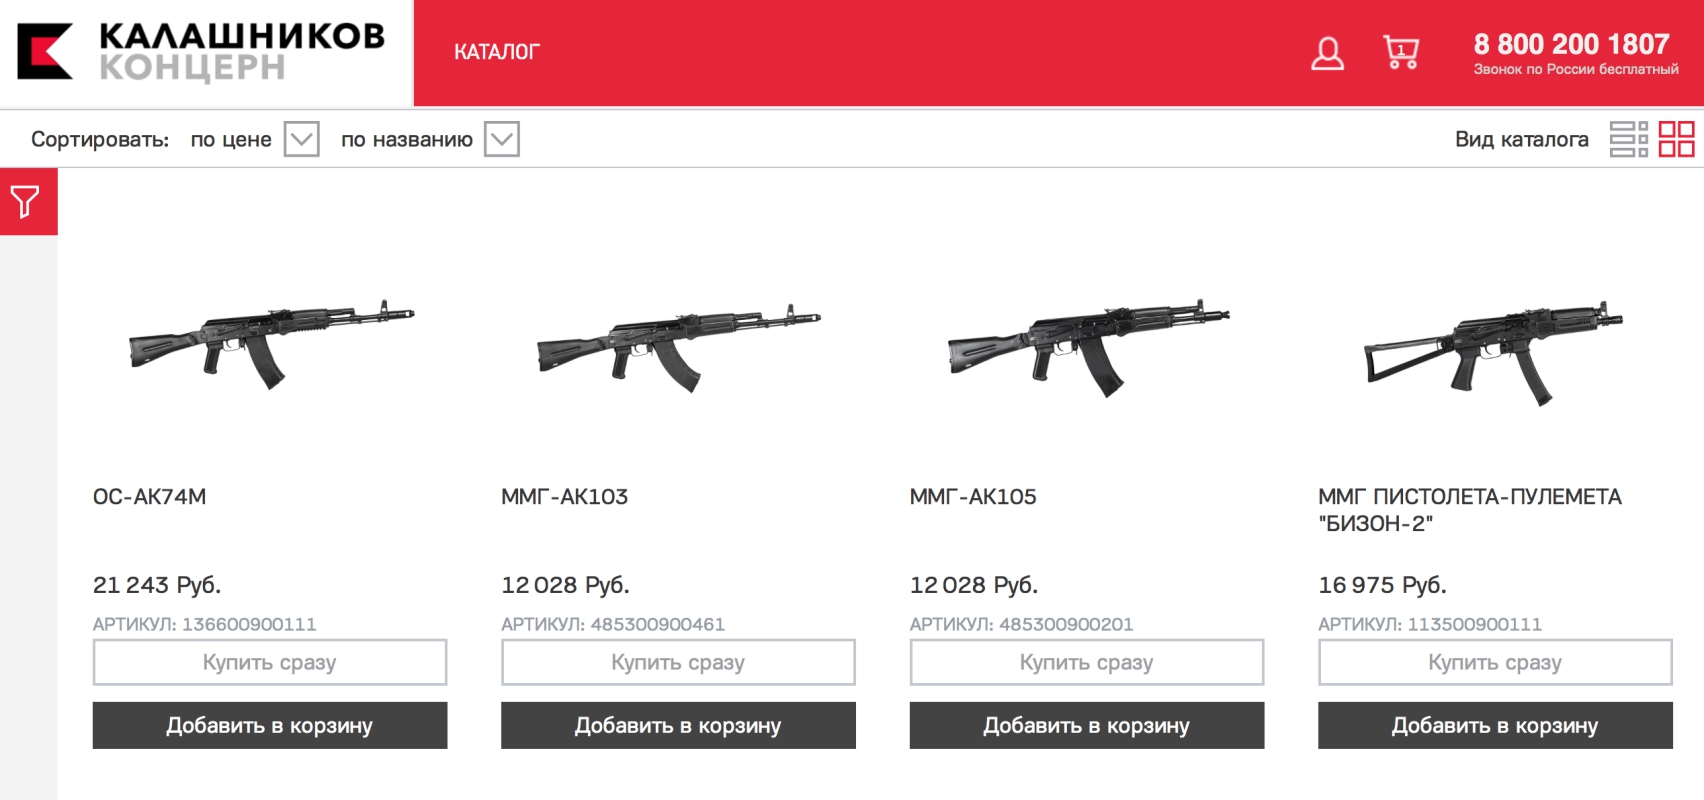This screenshot has width=1704, height=800.
Task: Call the 8 800 200 1807 number
Action: pyautogui.click(x=1571, y=45)
